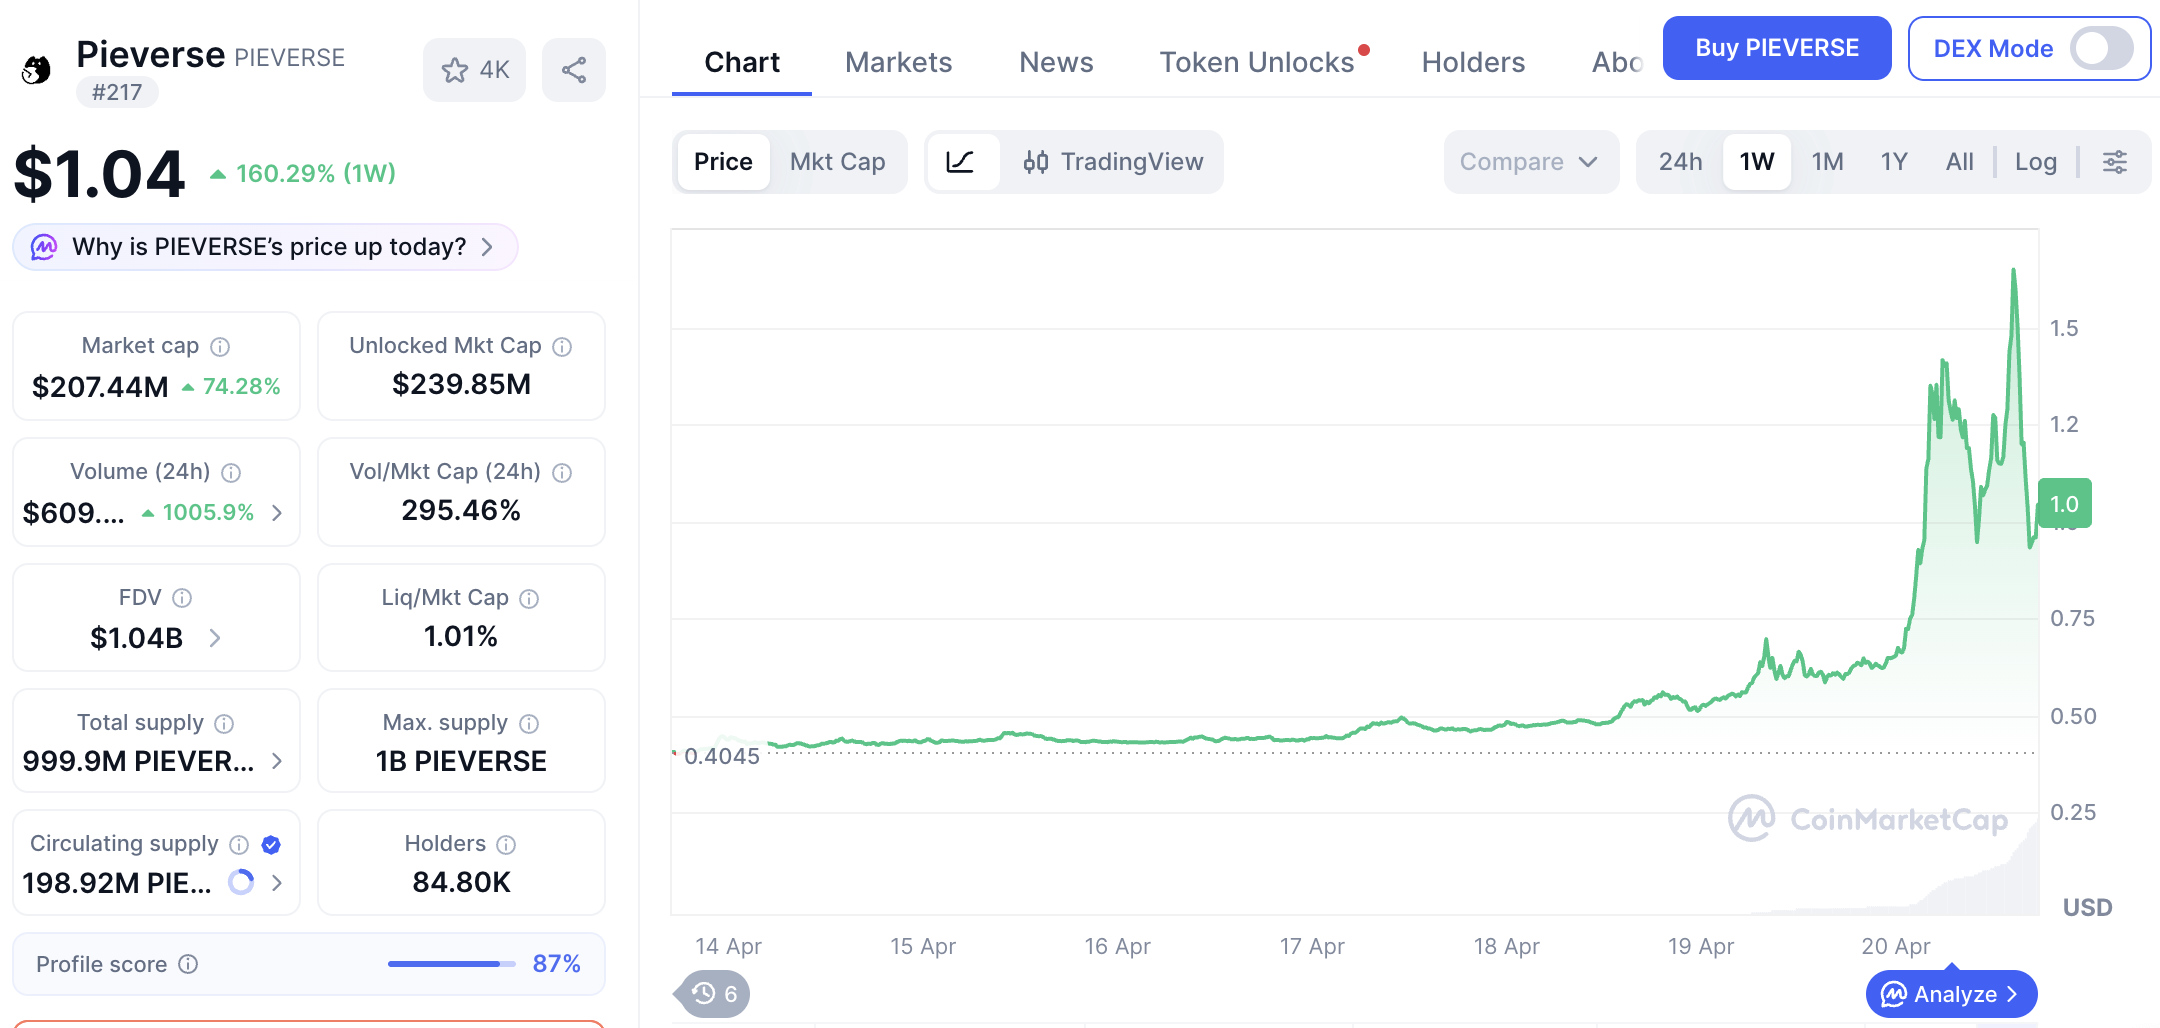Expand Total supply details chevron
The height and width of the screenshot is (1028, 2160).
pyautogui.click(x=277, y=762)
